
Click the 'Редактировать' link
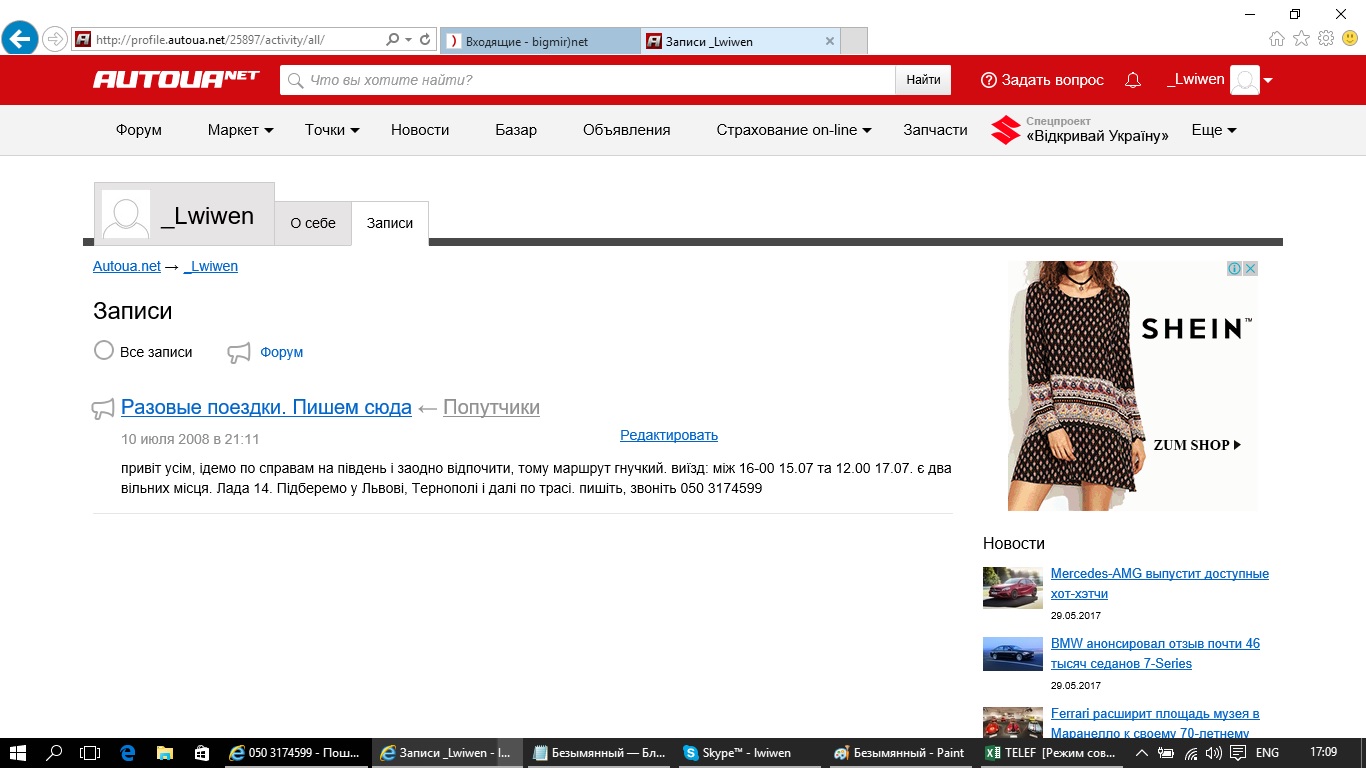pos(669,435)
